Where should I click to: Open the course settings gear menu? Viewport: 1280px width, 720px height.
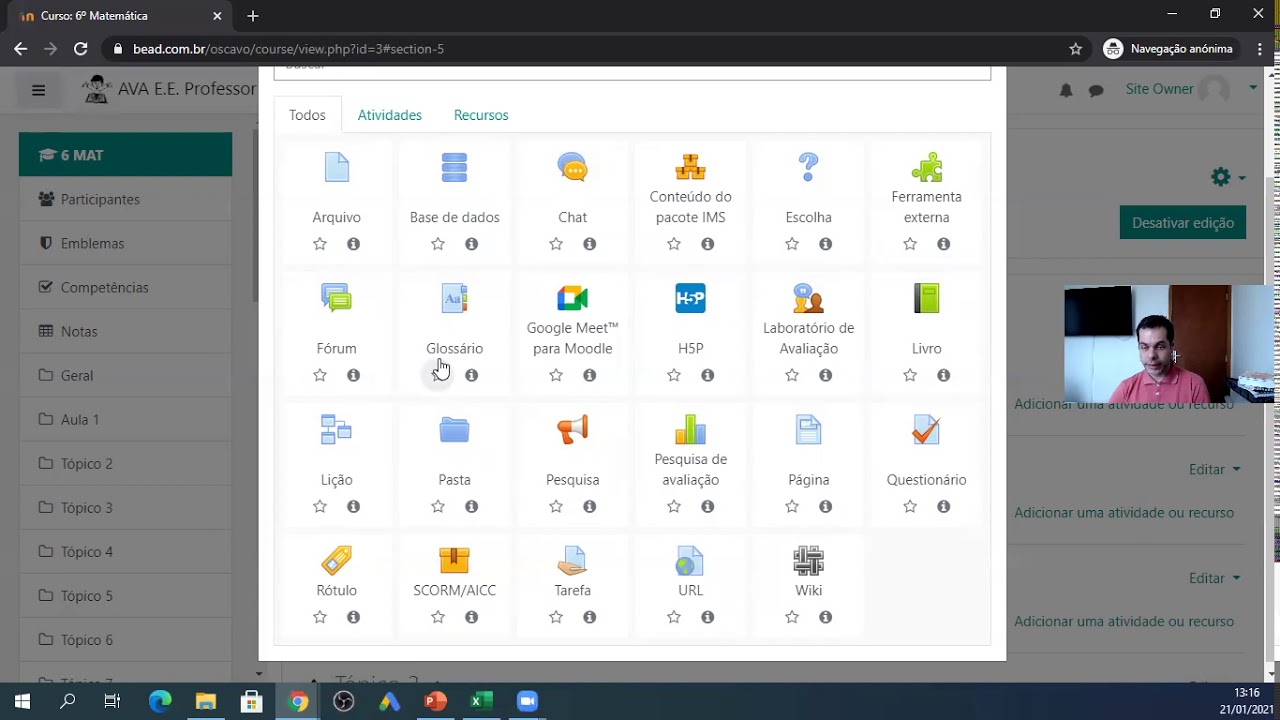[1227, 177]
